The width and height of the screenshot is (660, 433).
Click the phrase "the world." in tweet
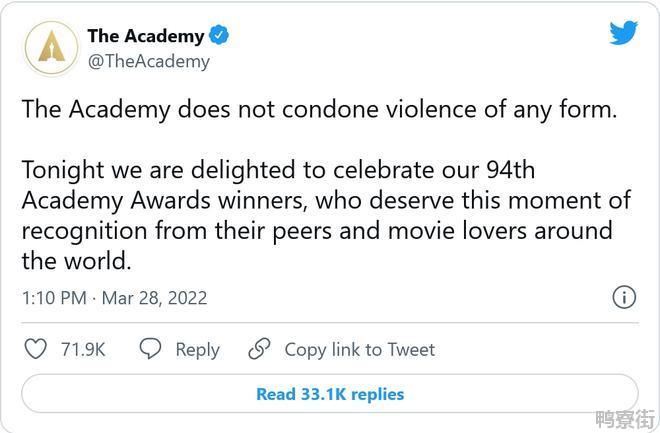(77, 261)
